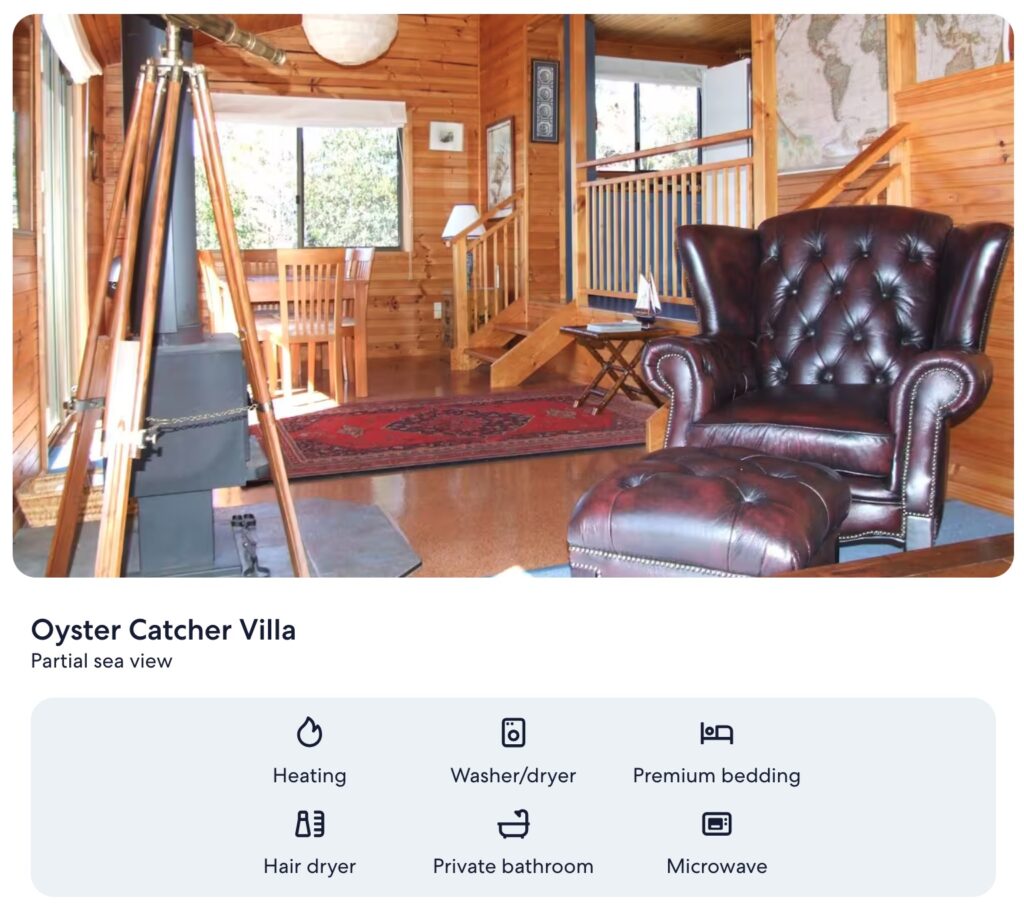Select the Premium bedding amenity label
This screenshot has width=1024, height=907.
click(716, 776)
